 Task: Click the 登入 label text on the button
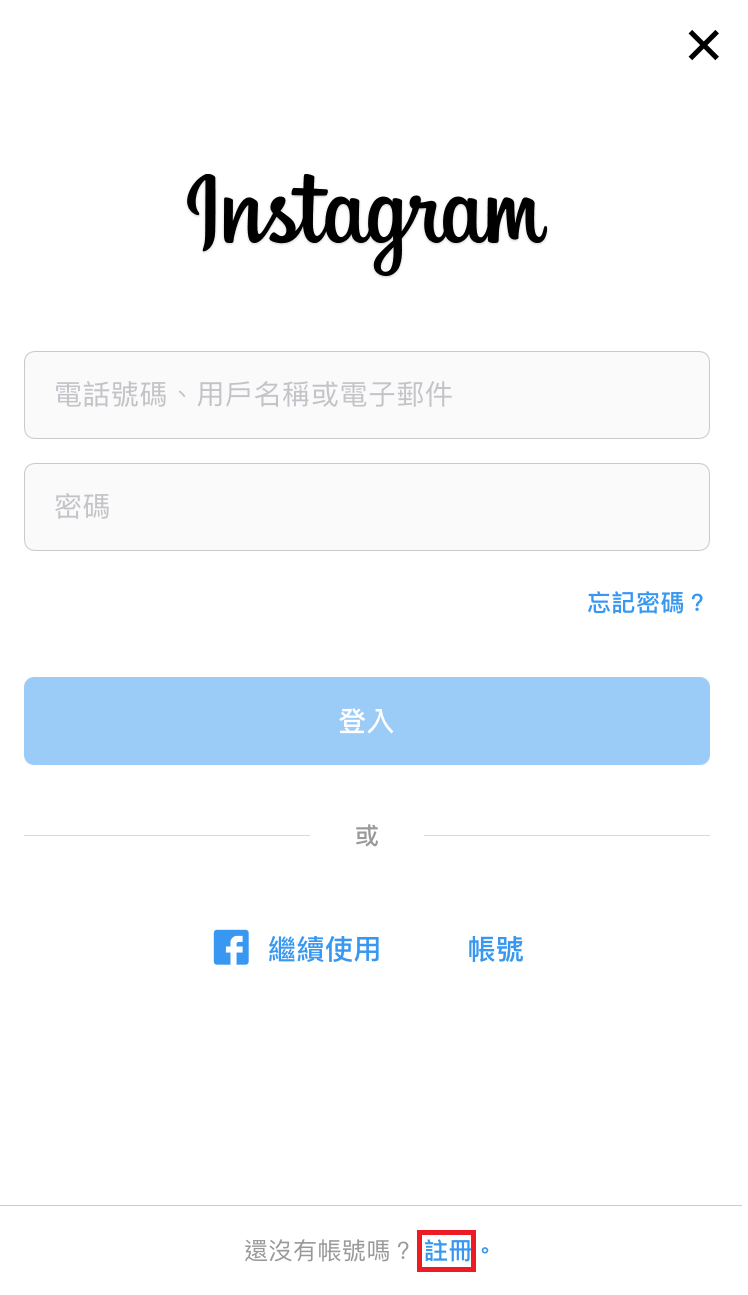(x=367, y=721)
